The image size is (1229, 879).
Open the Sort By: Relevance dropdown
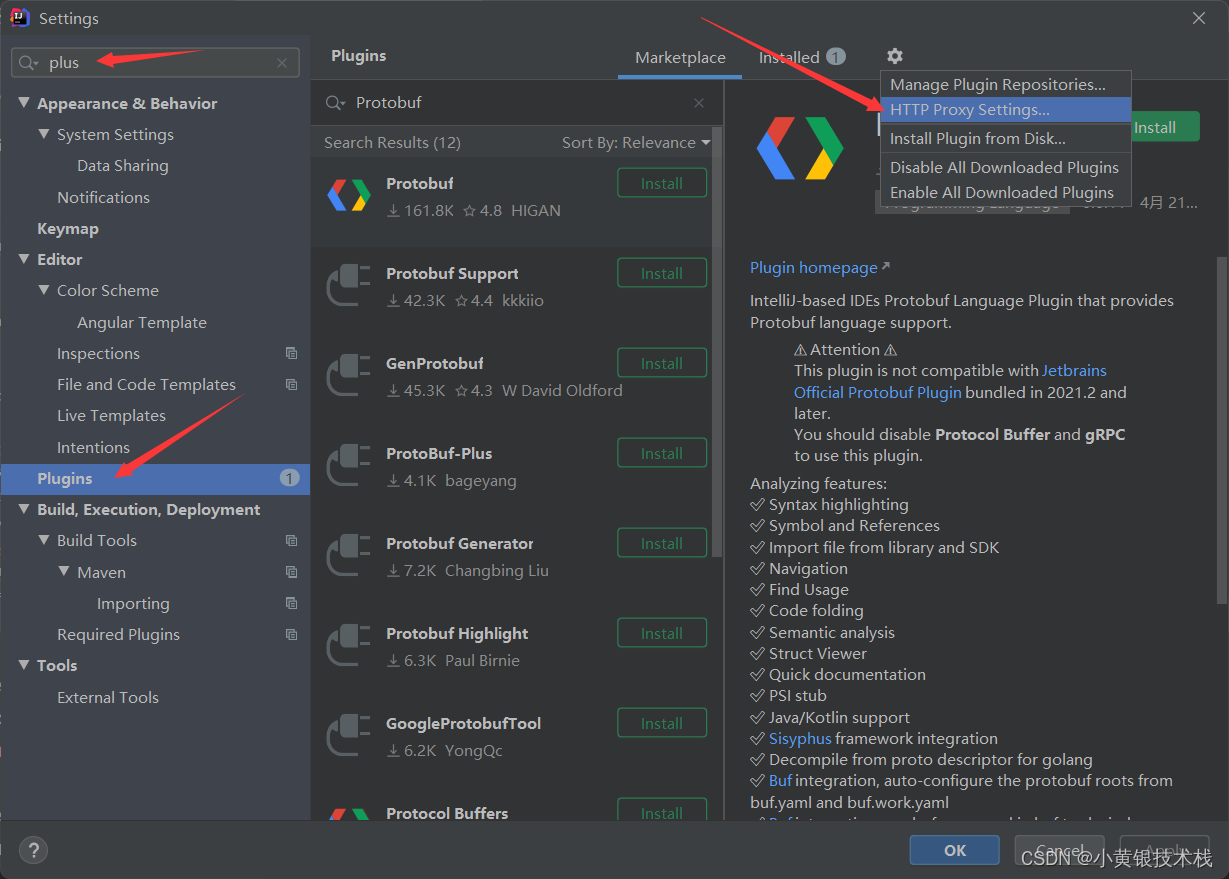[636, 143]
